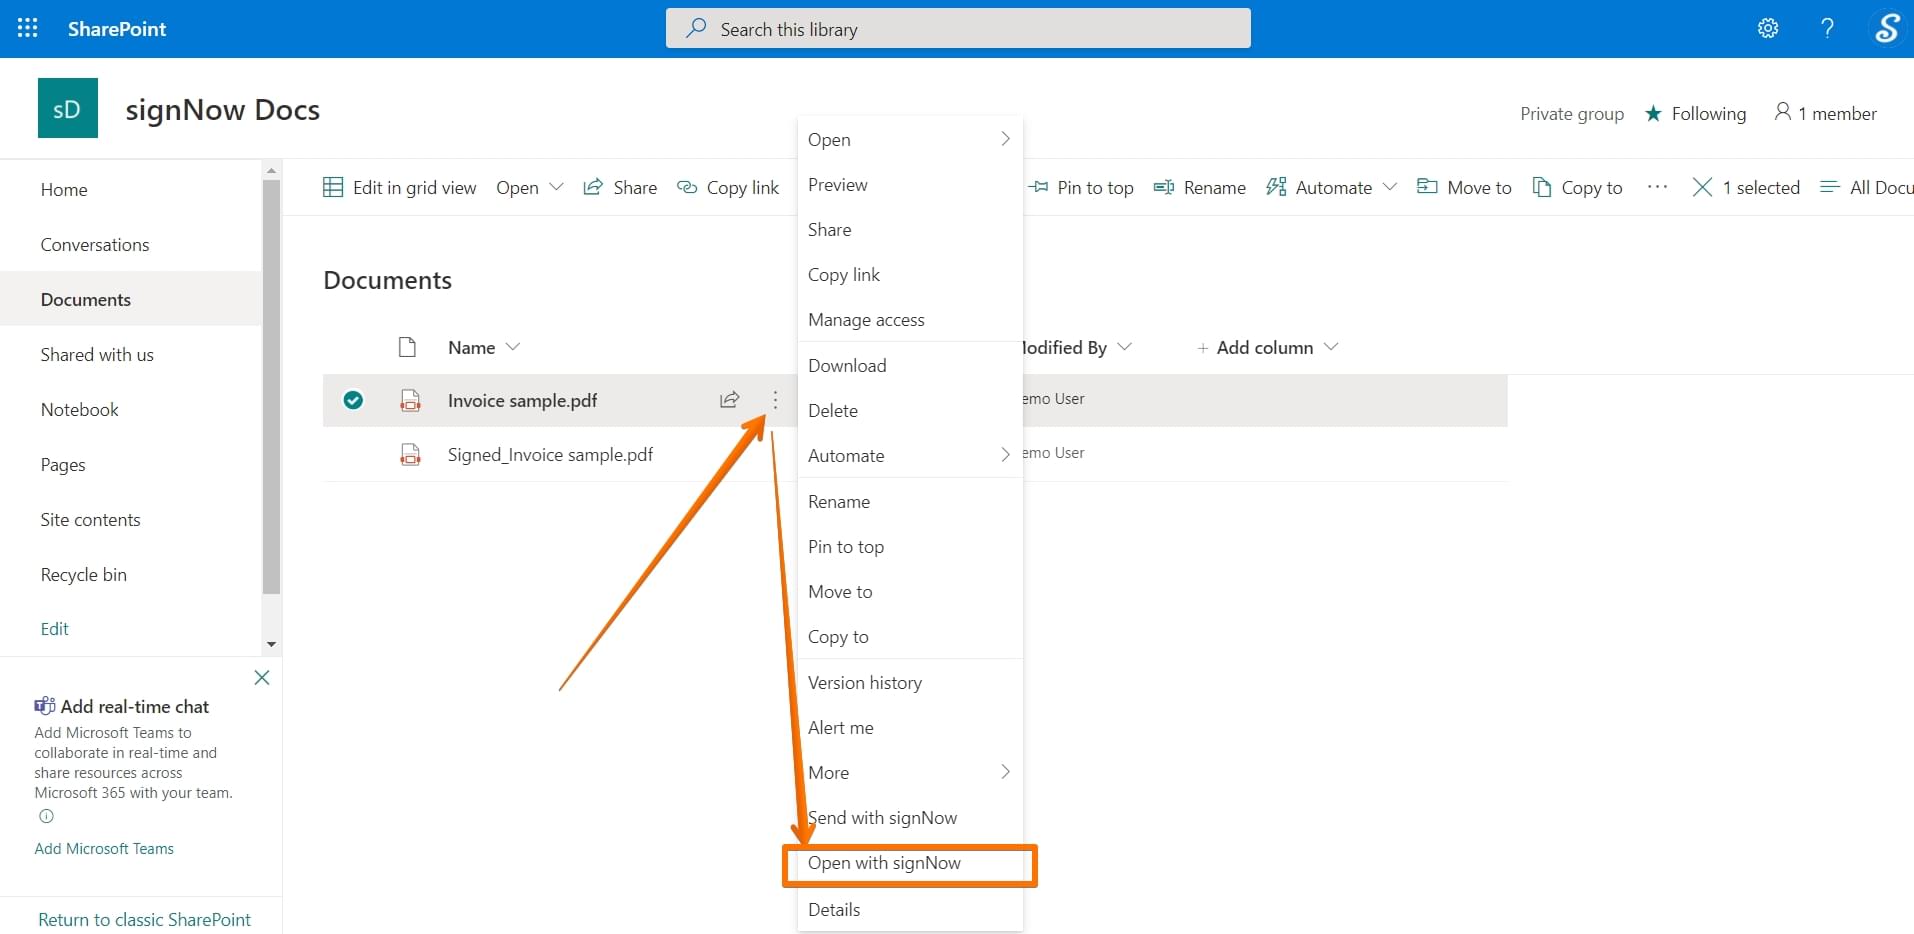Open the settings gear icon
Image resolution: width=1914 pixels, height=934 pixels.
(x=1768, y=28)
